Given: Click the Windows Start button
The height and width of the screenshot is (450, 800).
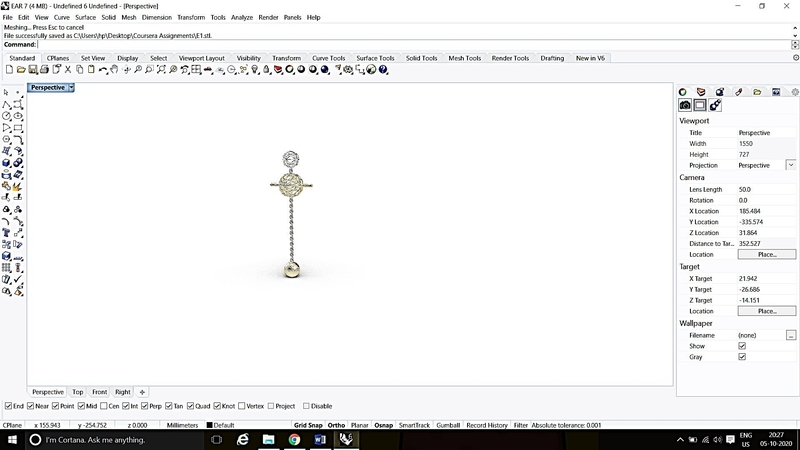Looking at the screenshot, I should pos(12,439).
